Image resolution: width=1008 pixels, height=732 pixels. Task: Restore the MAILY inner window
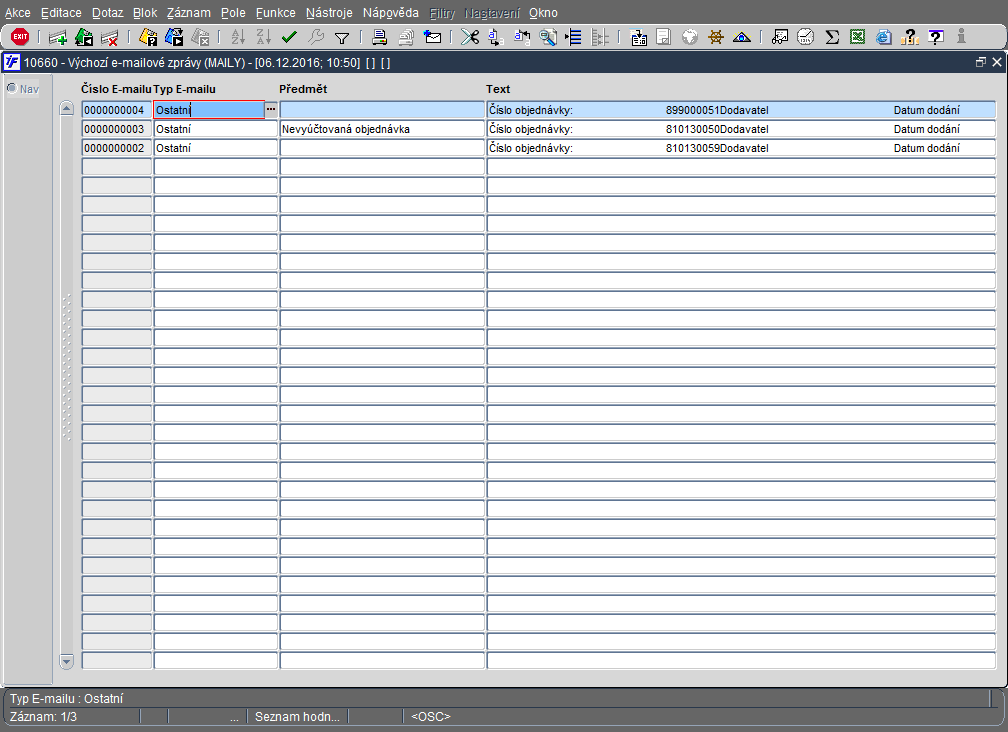tap(980, 62)
